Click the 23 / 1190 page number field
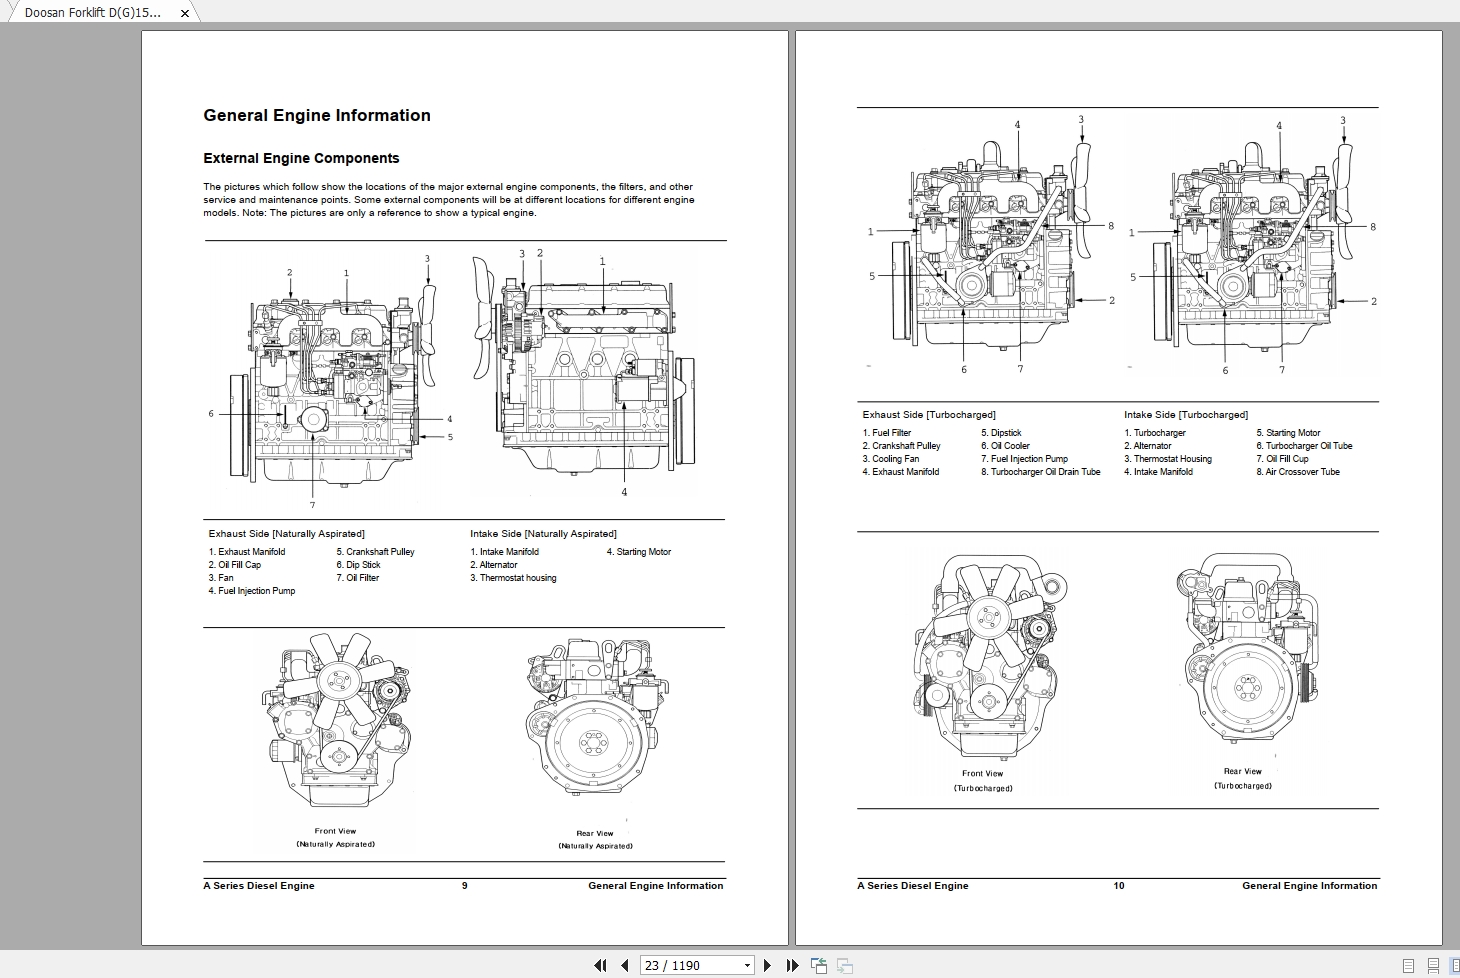The height and width of the screenshot is (978, 1460). [690, 965]
